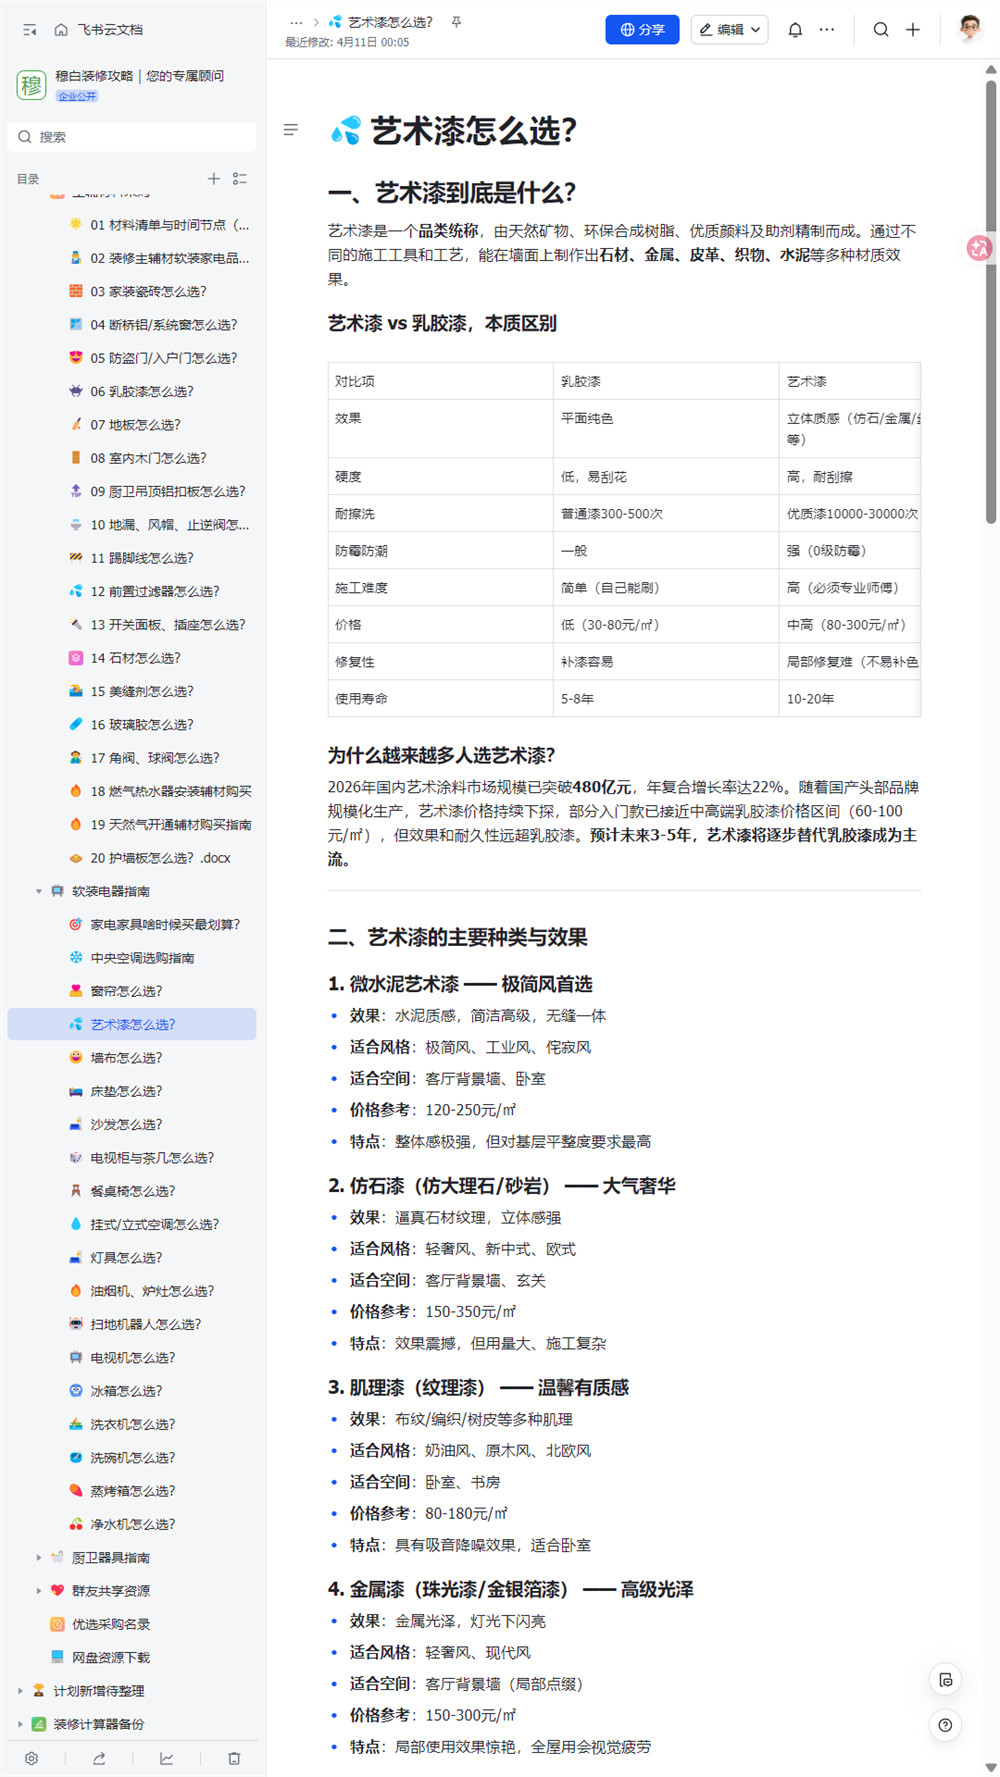Screen dimensions: 1000x1777
Task: Open 墙布怎么选? page
Action: tap(126, 1058)
